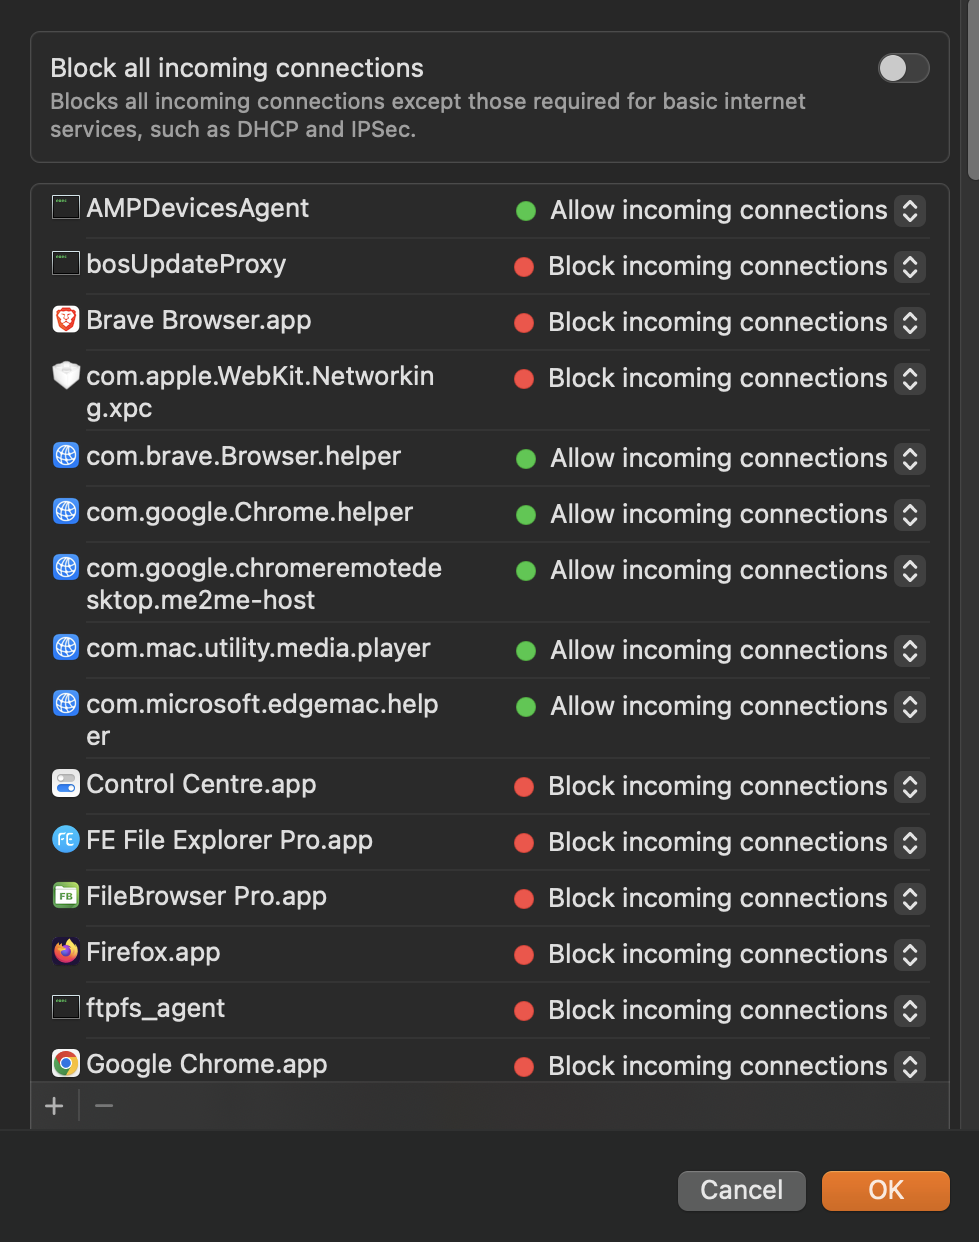
Task: Toggle Block all incoming connections switch
Action: click(903, 68)
